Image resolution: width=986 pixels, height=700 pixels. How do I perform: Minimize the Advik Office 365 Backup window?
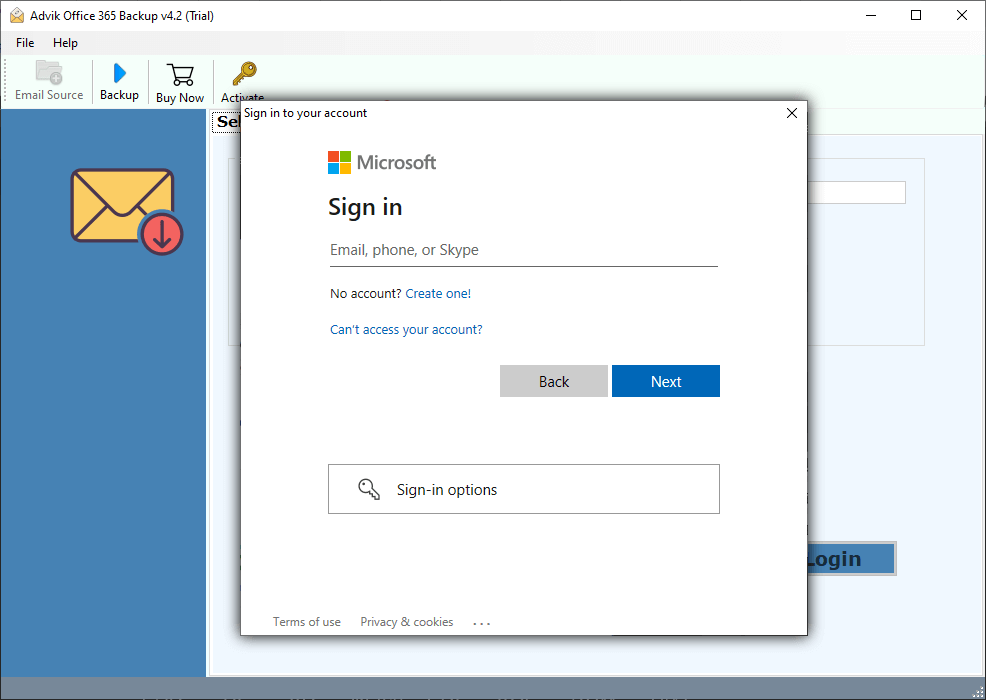(x=870, y=15)
